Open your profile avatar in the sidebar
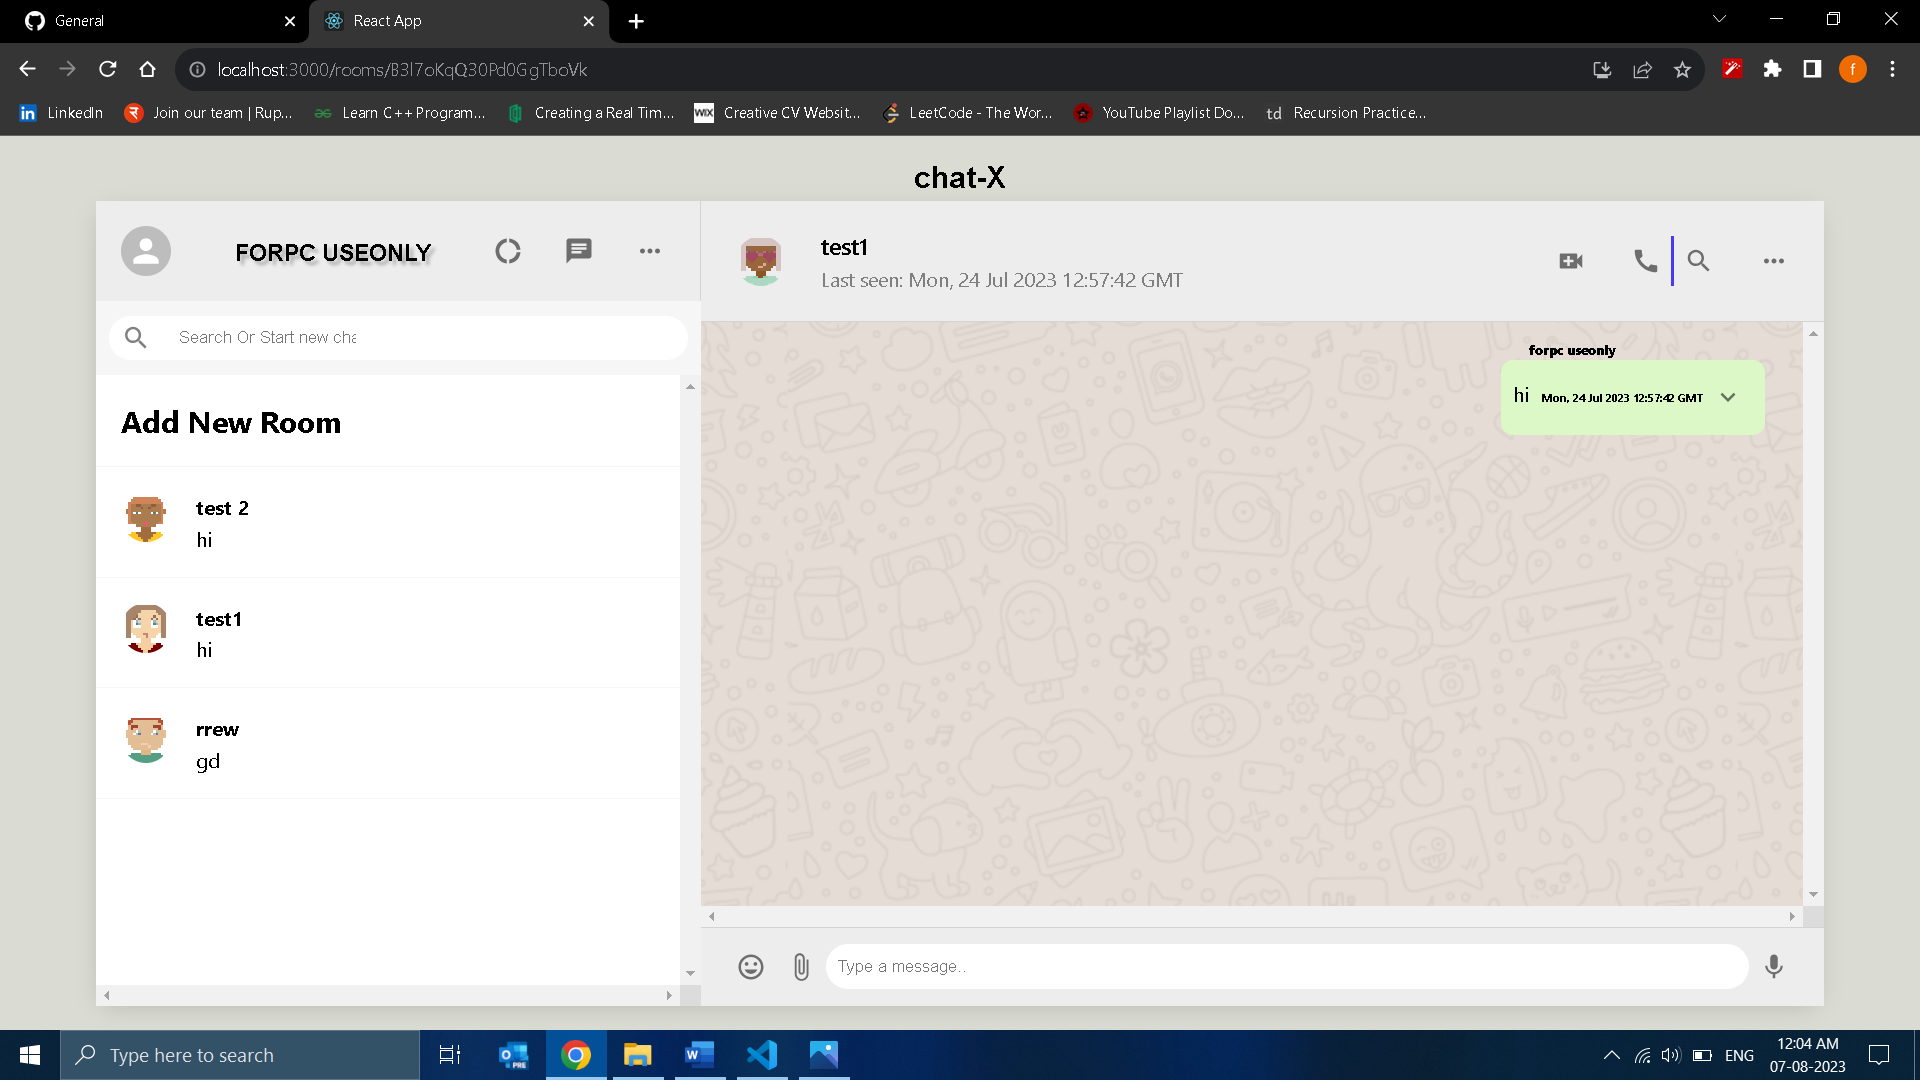The image size is (1920, 1080). tap(145, 251)
